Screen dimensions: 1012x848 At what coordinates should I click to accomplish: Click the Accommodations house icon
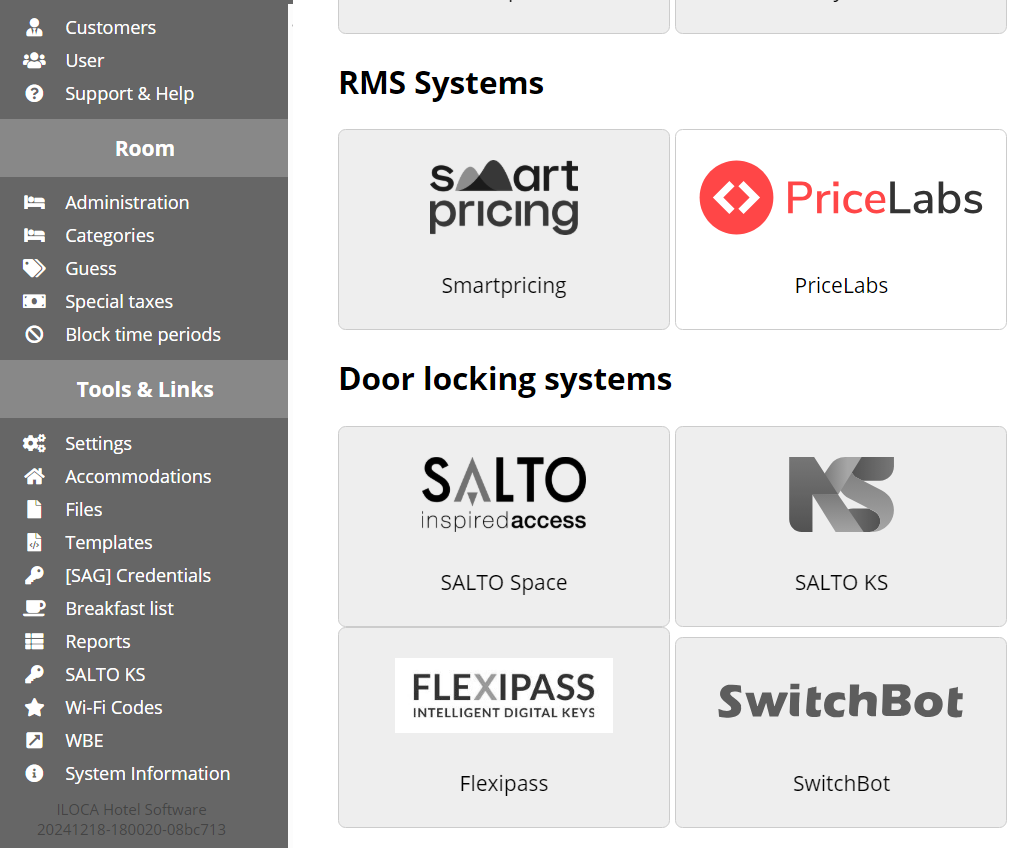tap(34, 476)
